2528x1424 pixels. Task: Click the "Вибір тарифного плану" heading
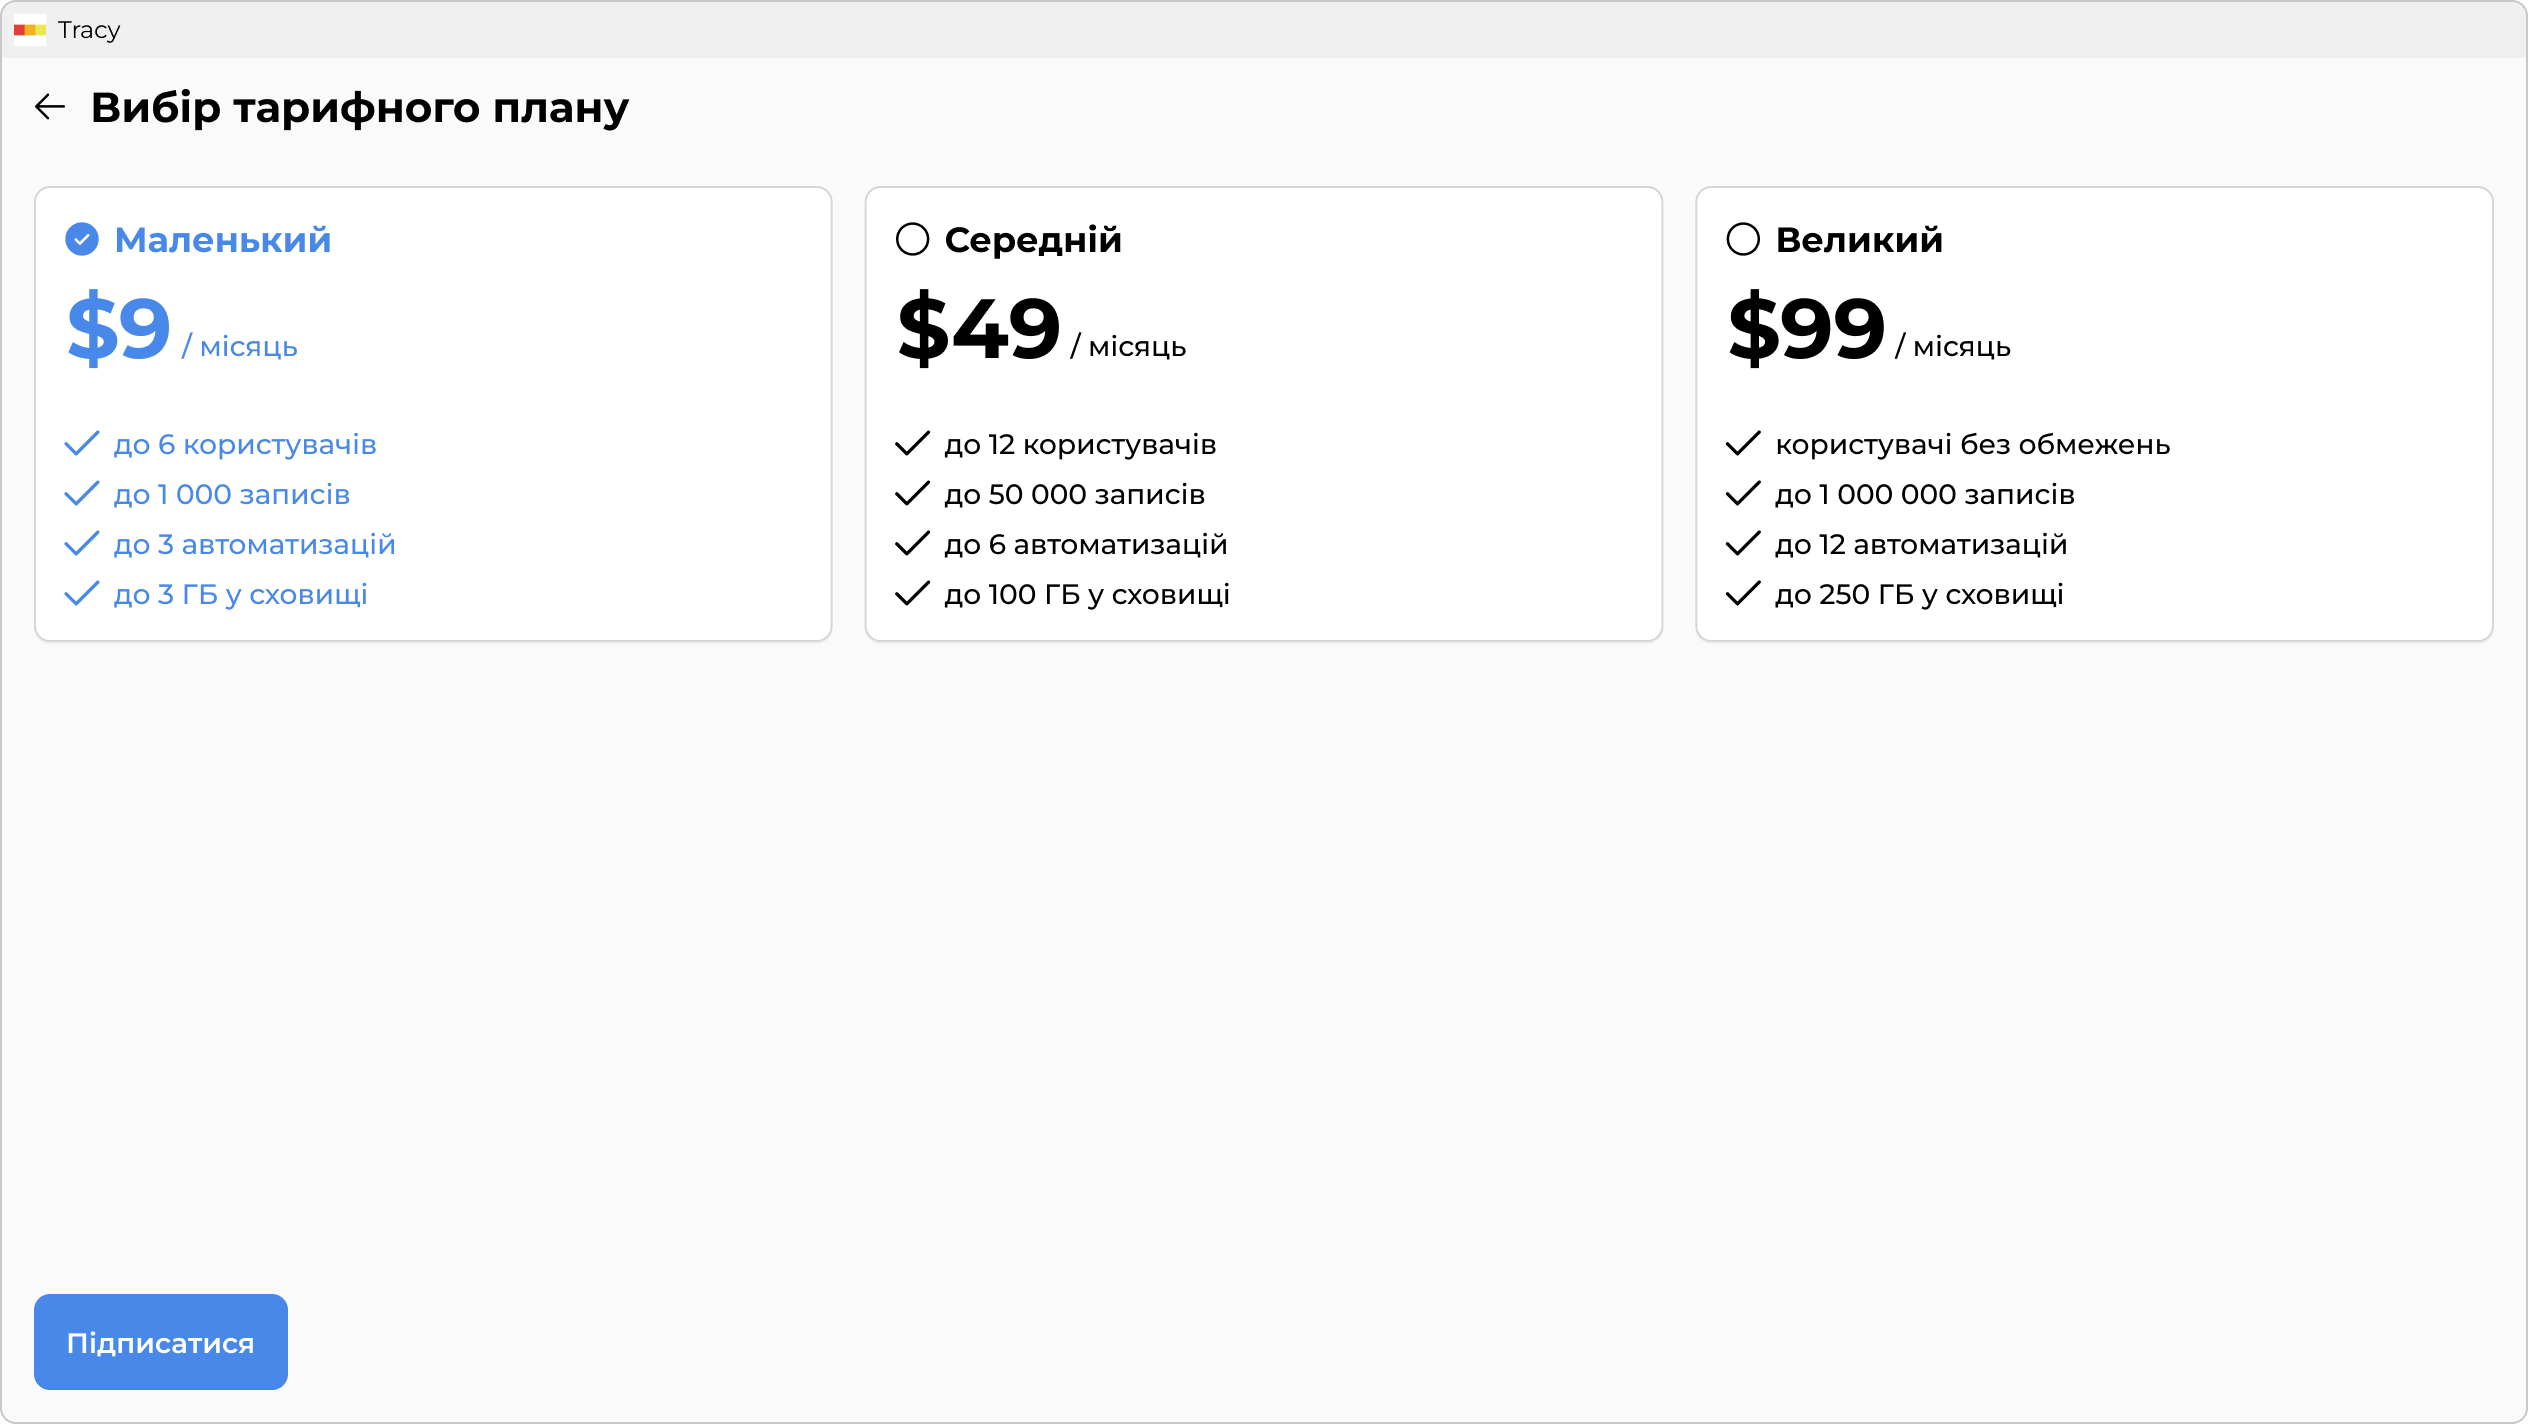(x=360, y=107)
